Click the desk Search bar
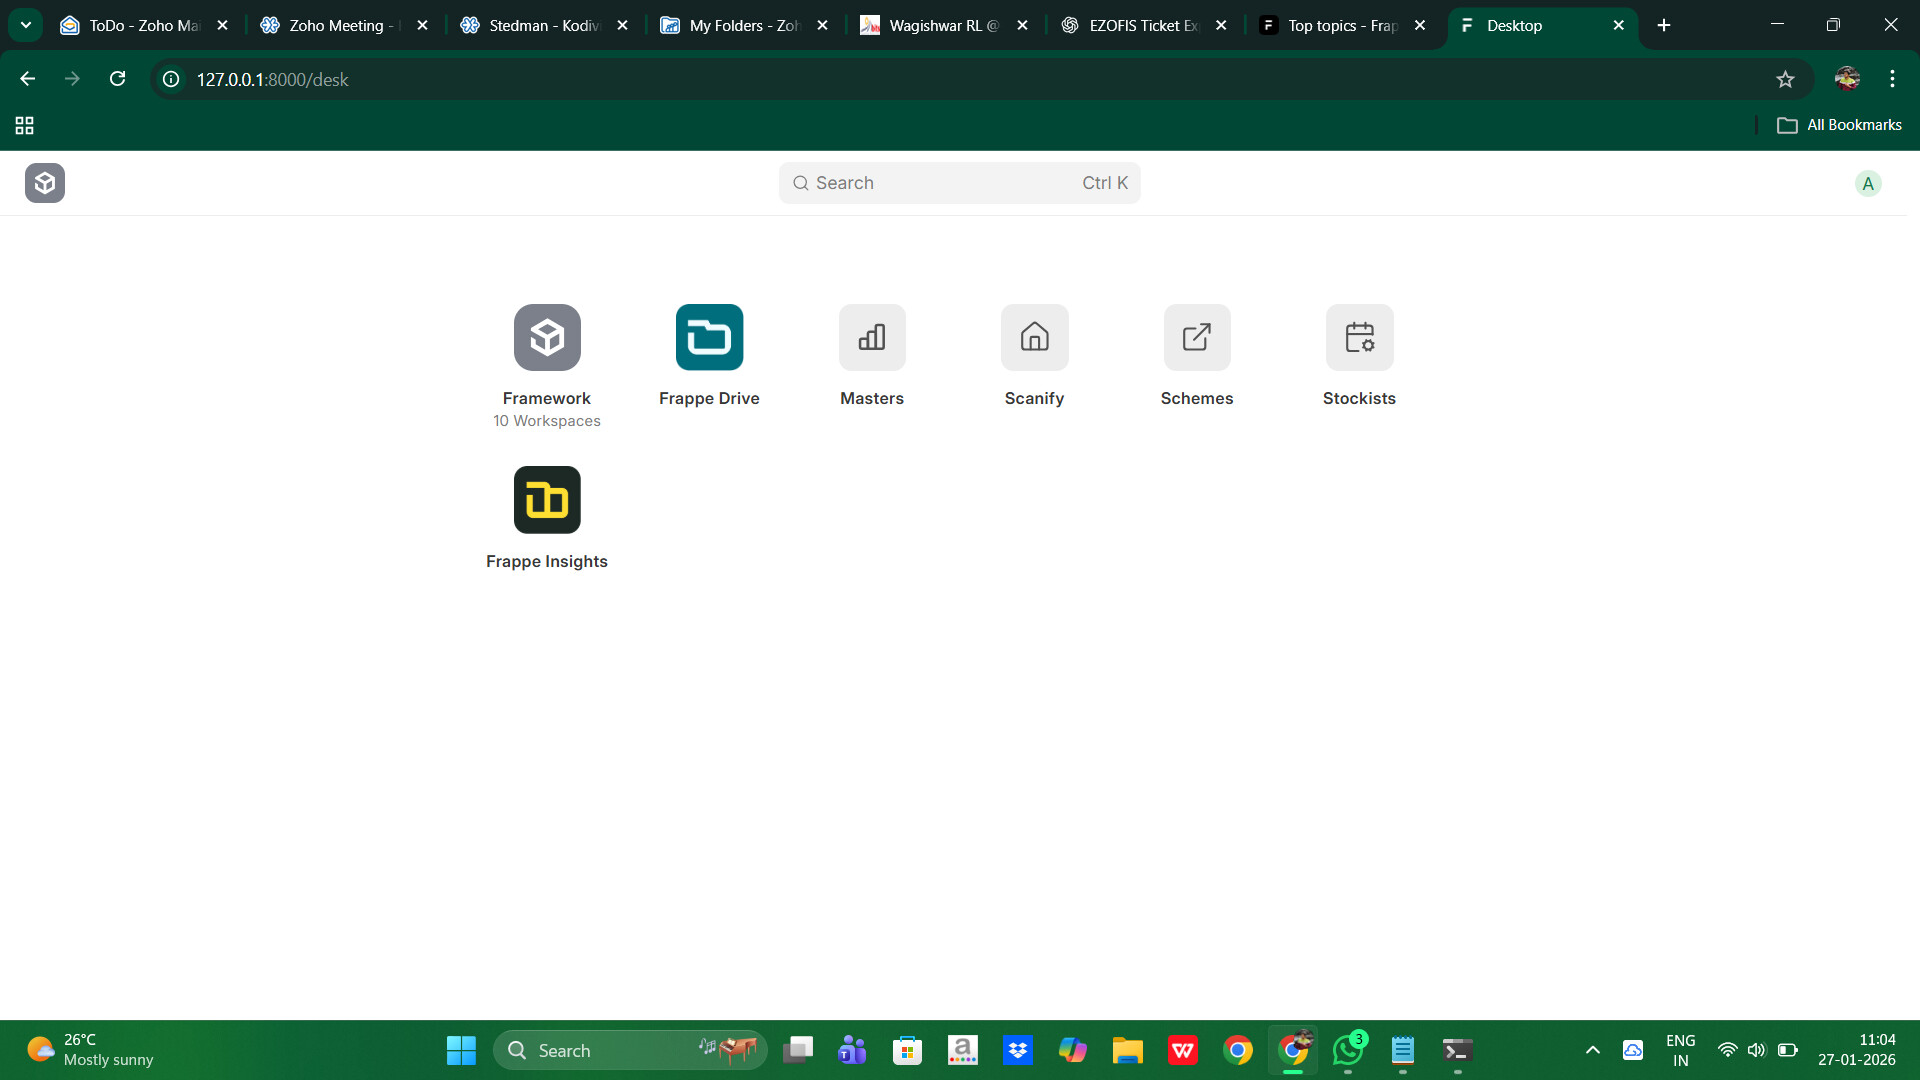The height and width of the screenshot is (1080, 1920). 959,183
